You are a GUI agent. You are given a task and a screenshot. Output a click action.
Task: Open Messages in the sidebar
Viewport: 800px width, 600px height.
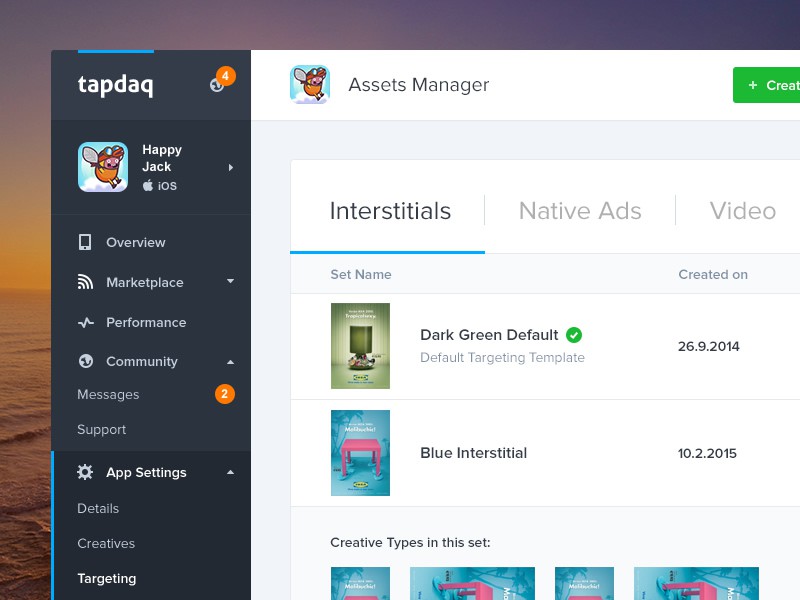pos(108,394)
